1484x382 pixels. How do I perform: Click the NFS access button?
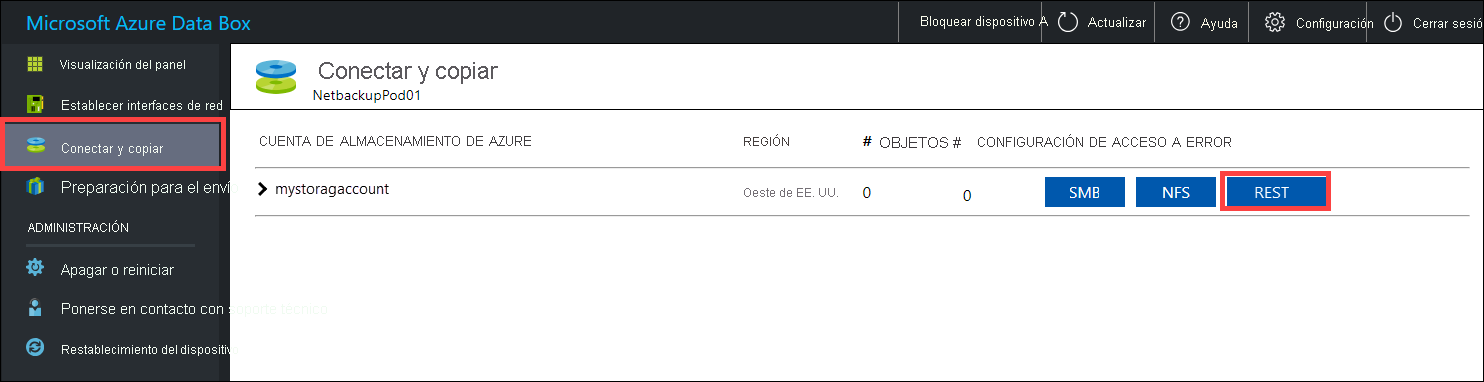(x=1176, y=193)
